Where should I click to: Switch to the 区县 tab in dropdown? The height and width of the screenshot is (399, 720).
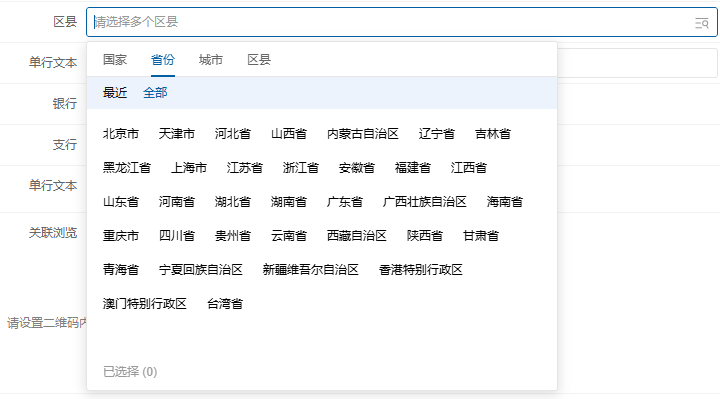(x=259, y=60)
